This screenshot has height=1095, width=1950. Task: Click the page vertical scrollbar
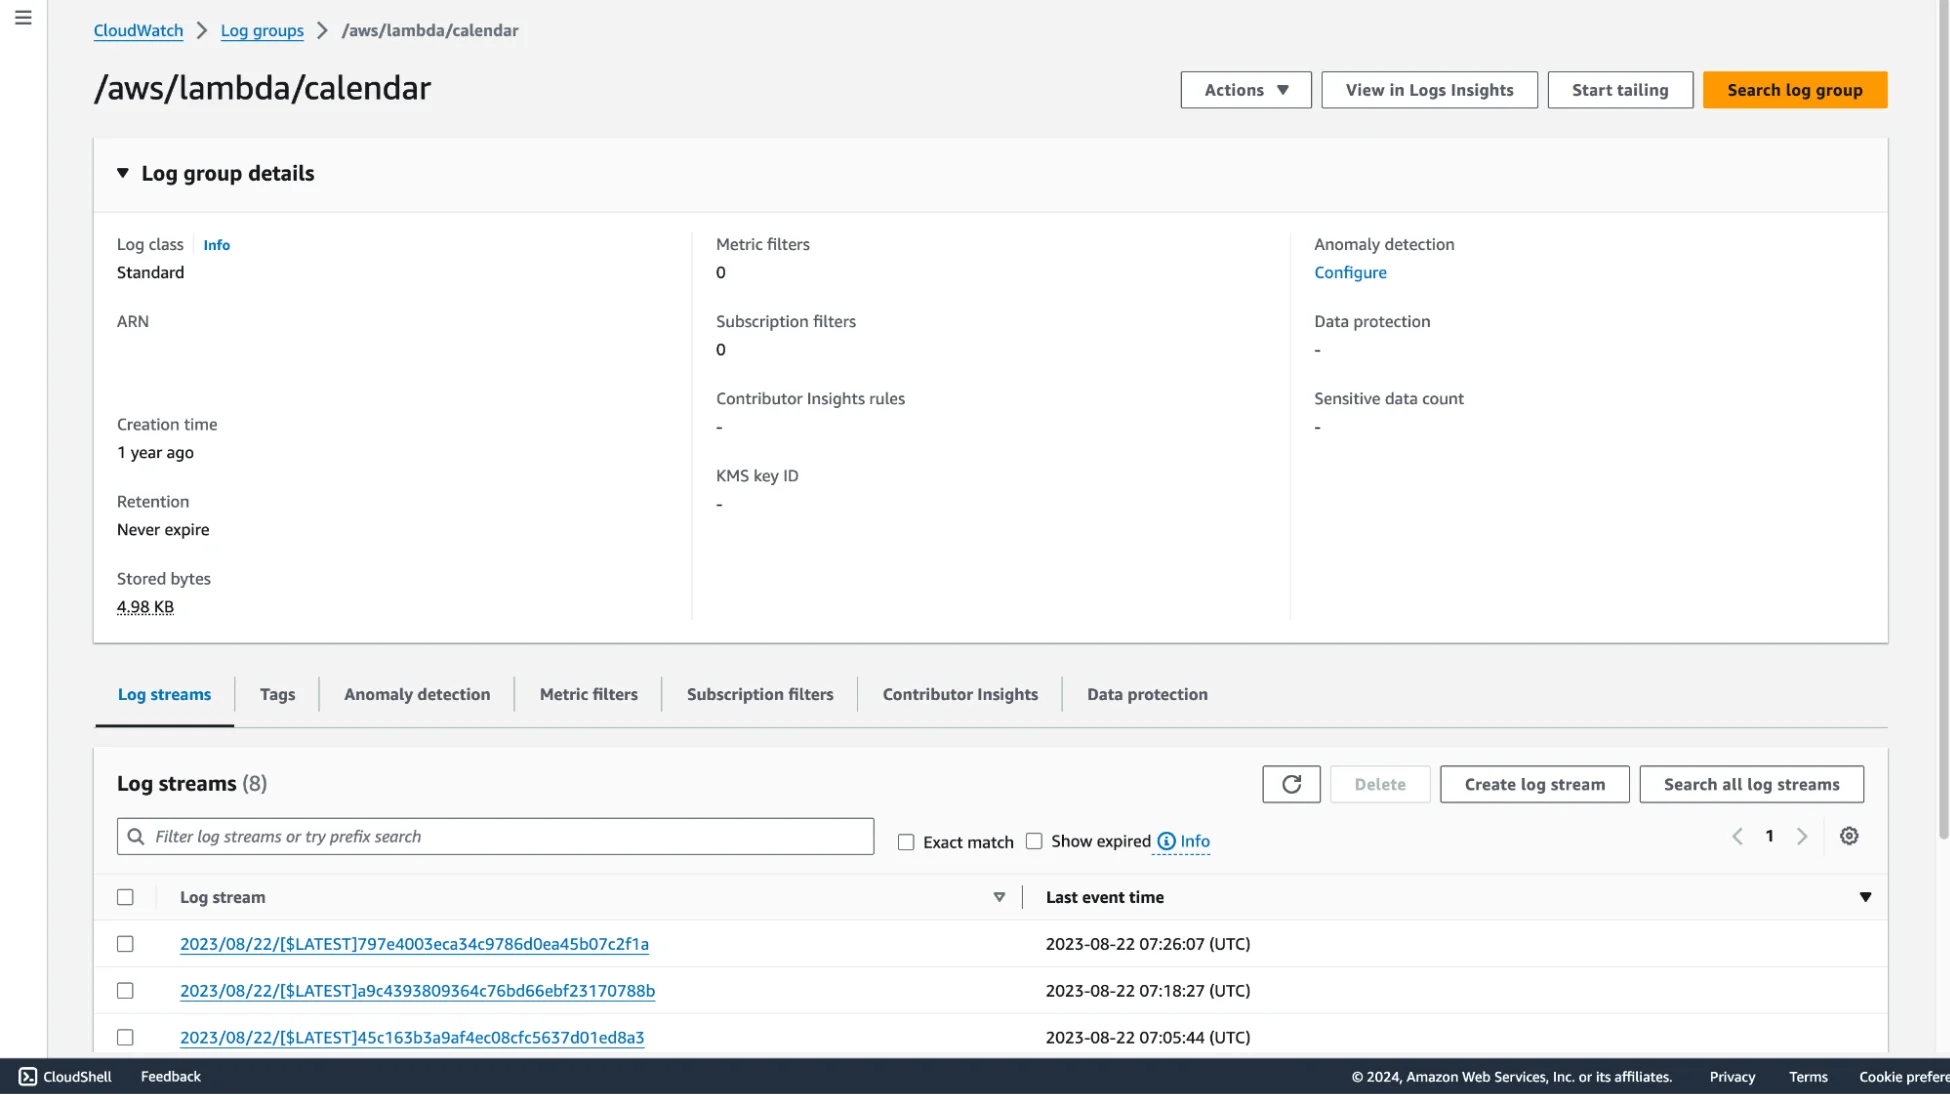point(1943,420)
